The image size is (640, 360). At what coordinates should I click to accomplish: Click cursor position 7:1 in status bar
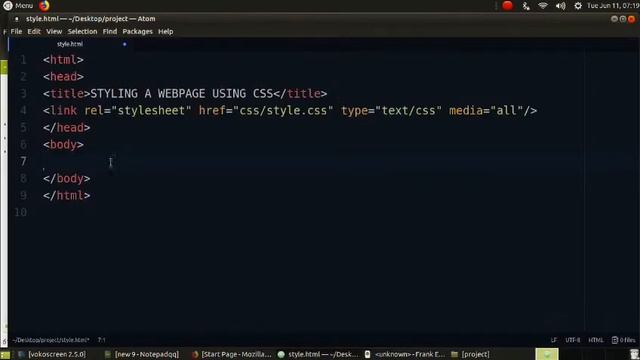pyautogui.click(x=102, y=340)
